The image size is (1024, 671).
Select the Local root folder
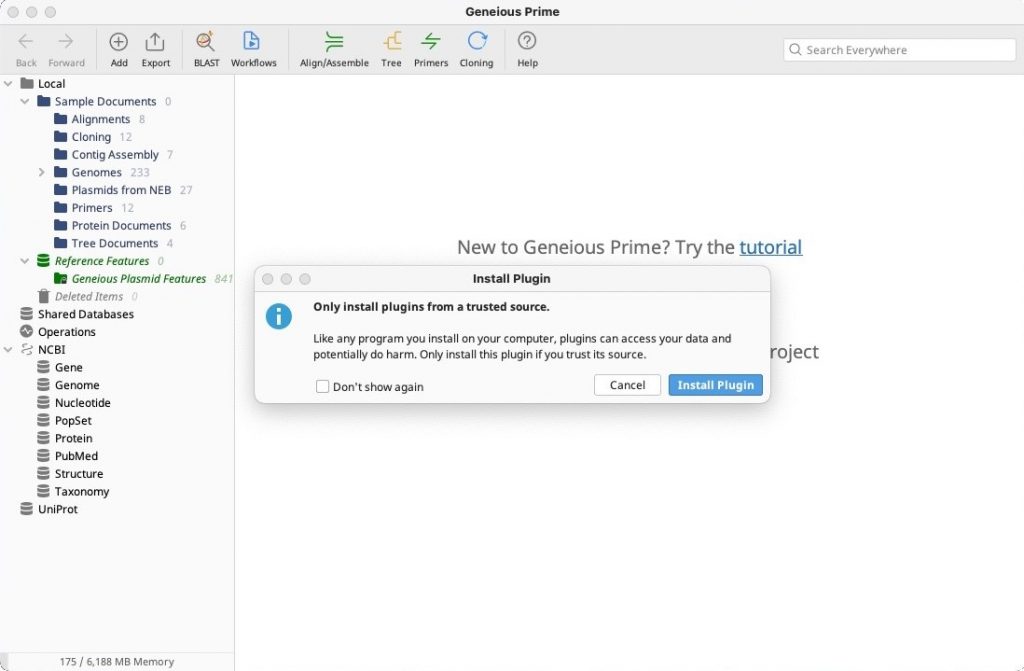click(51, 84)
